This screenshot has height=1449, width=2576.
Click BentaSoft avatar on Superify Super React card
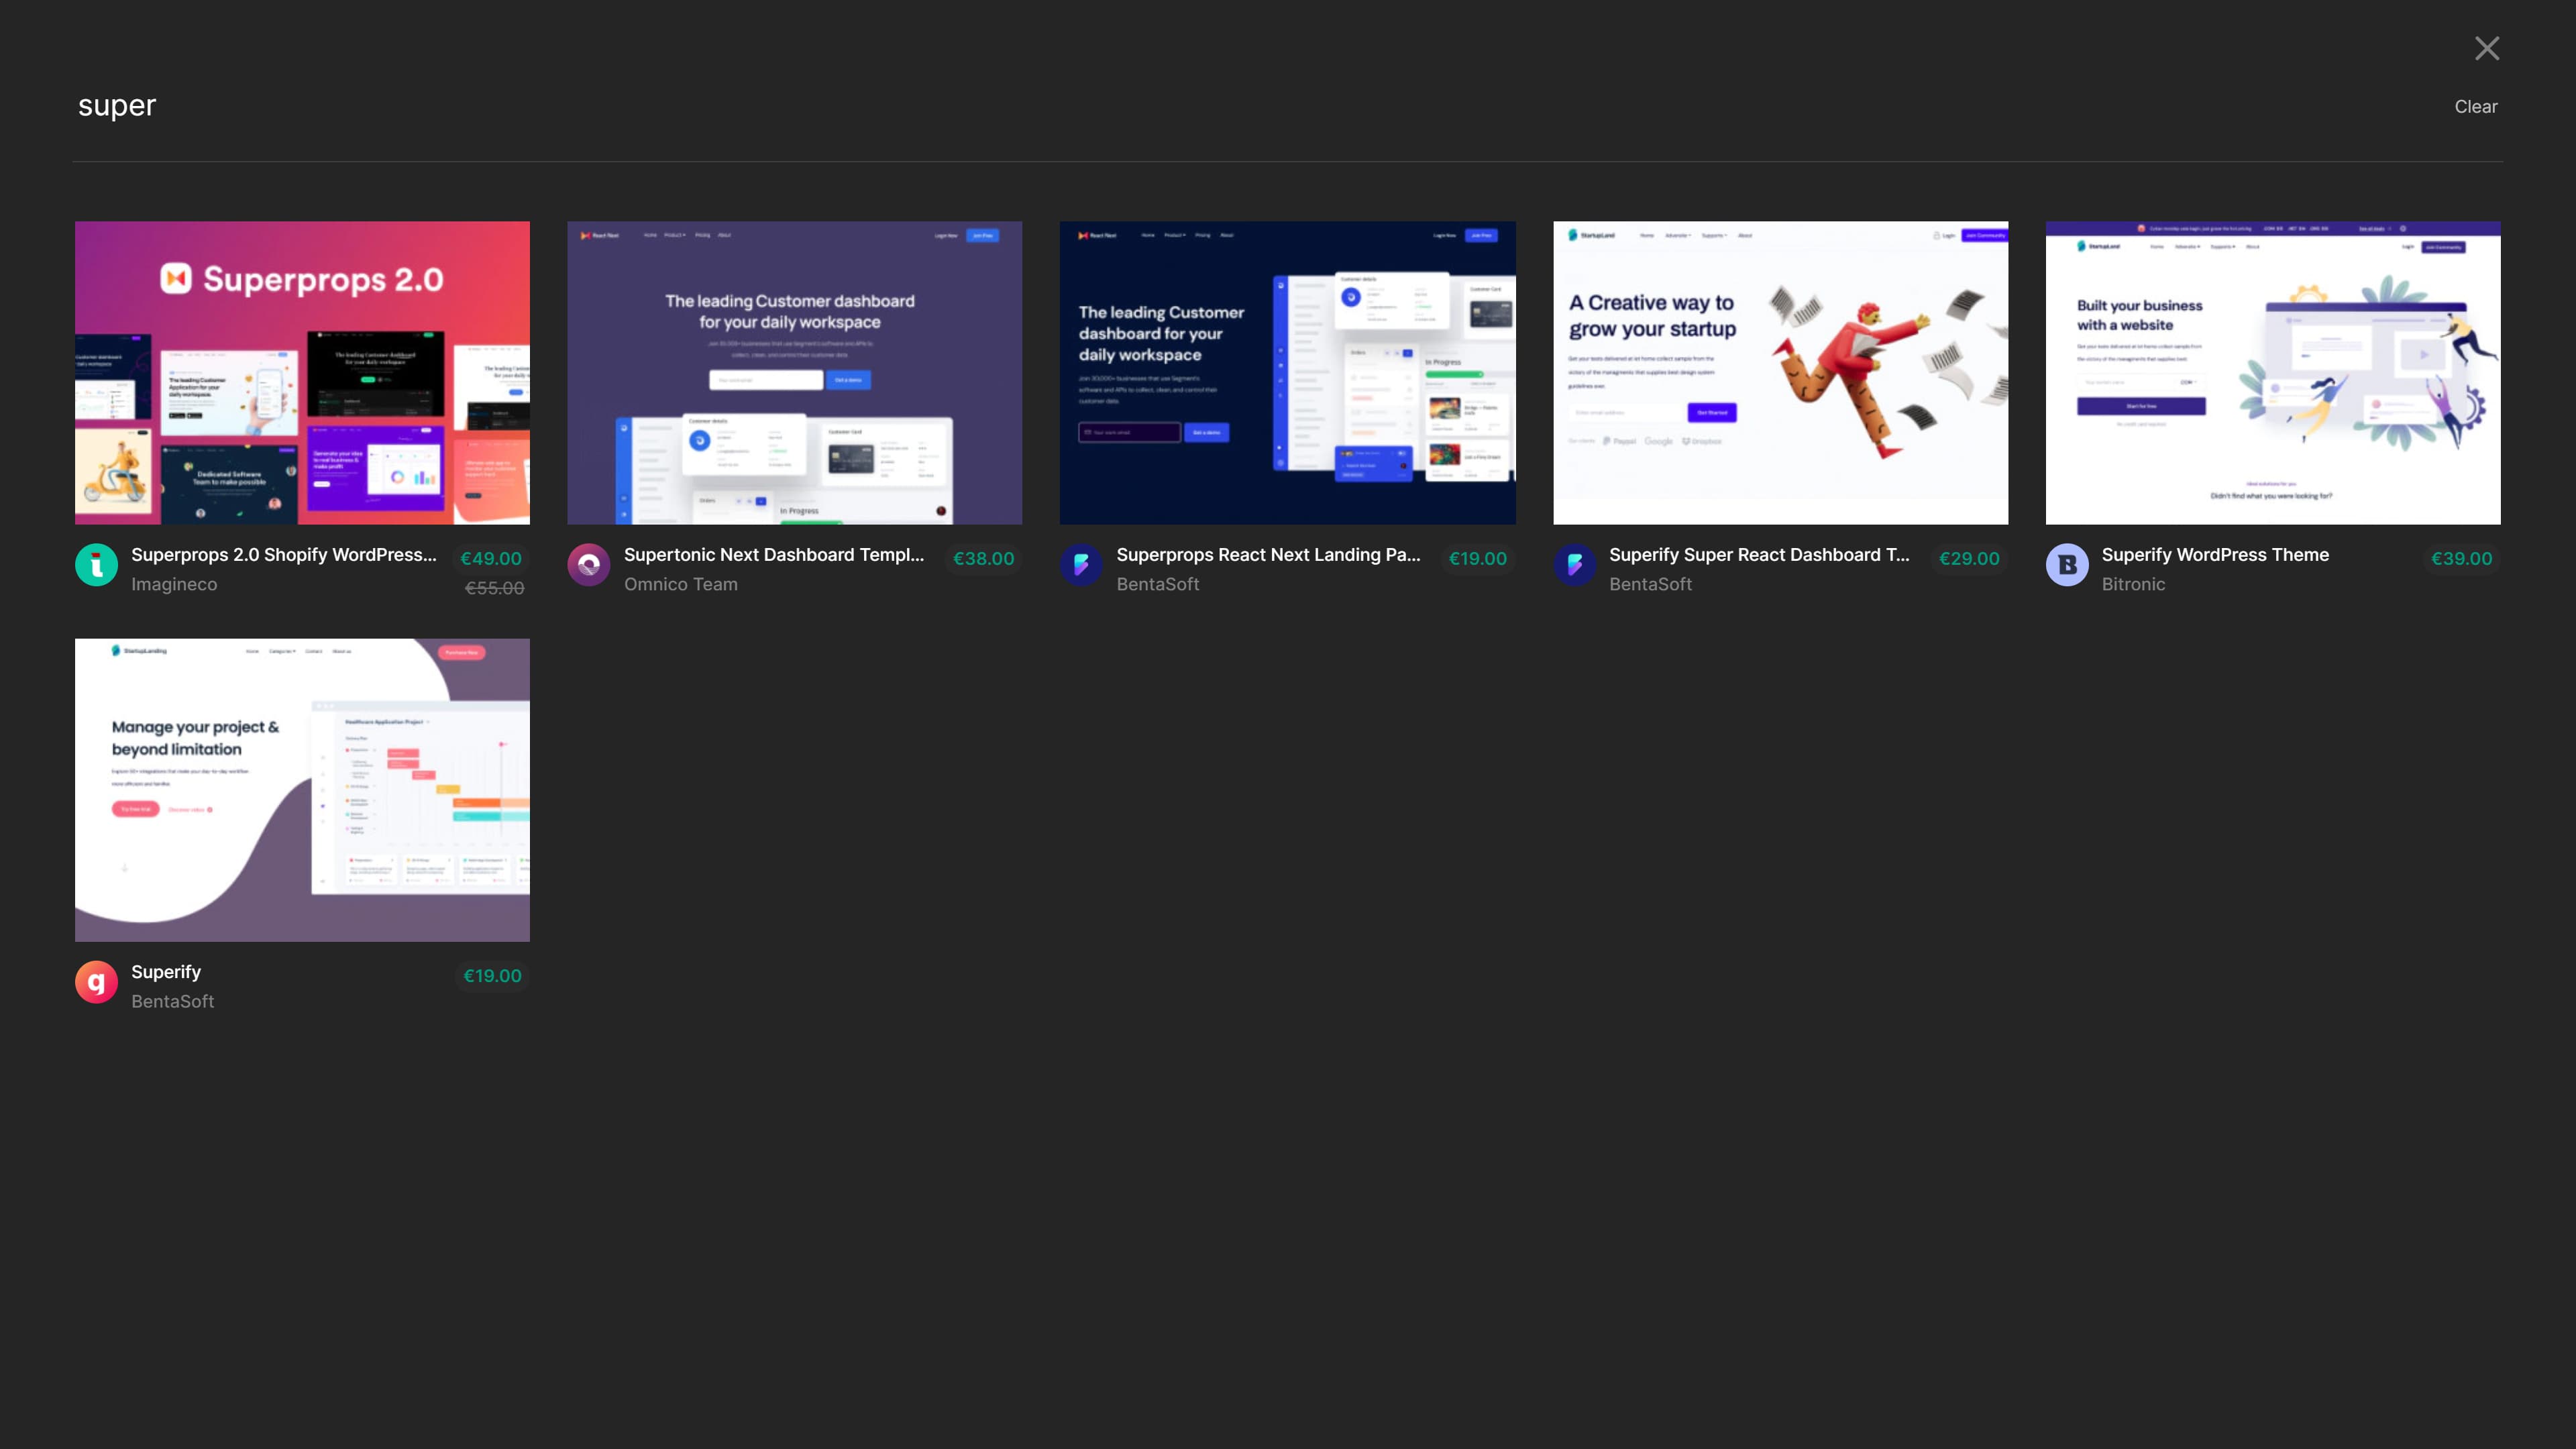pos(1574,565)
